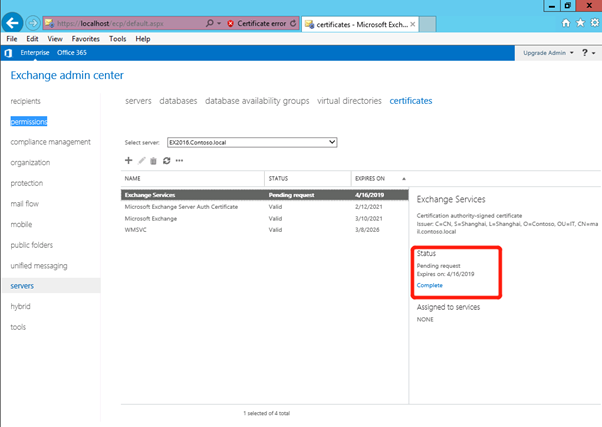Open the File menu
This screenshot has height=427, width=602.
pos(12,39)
